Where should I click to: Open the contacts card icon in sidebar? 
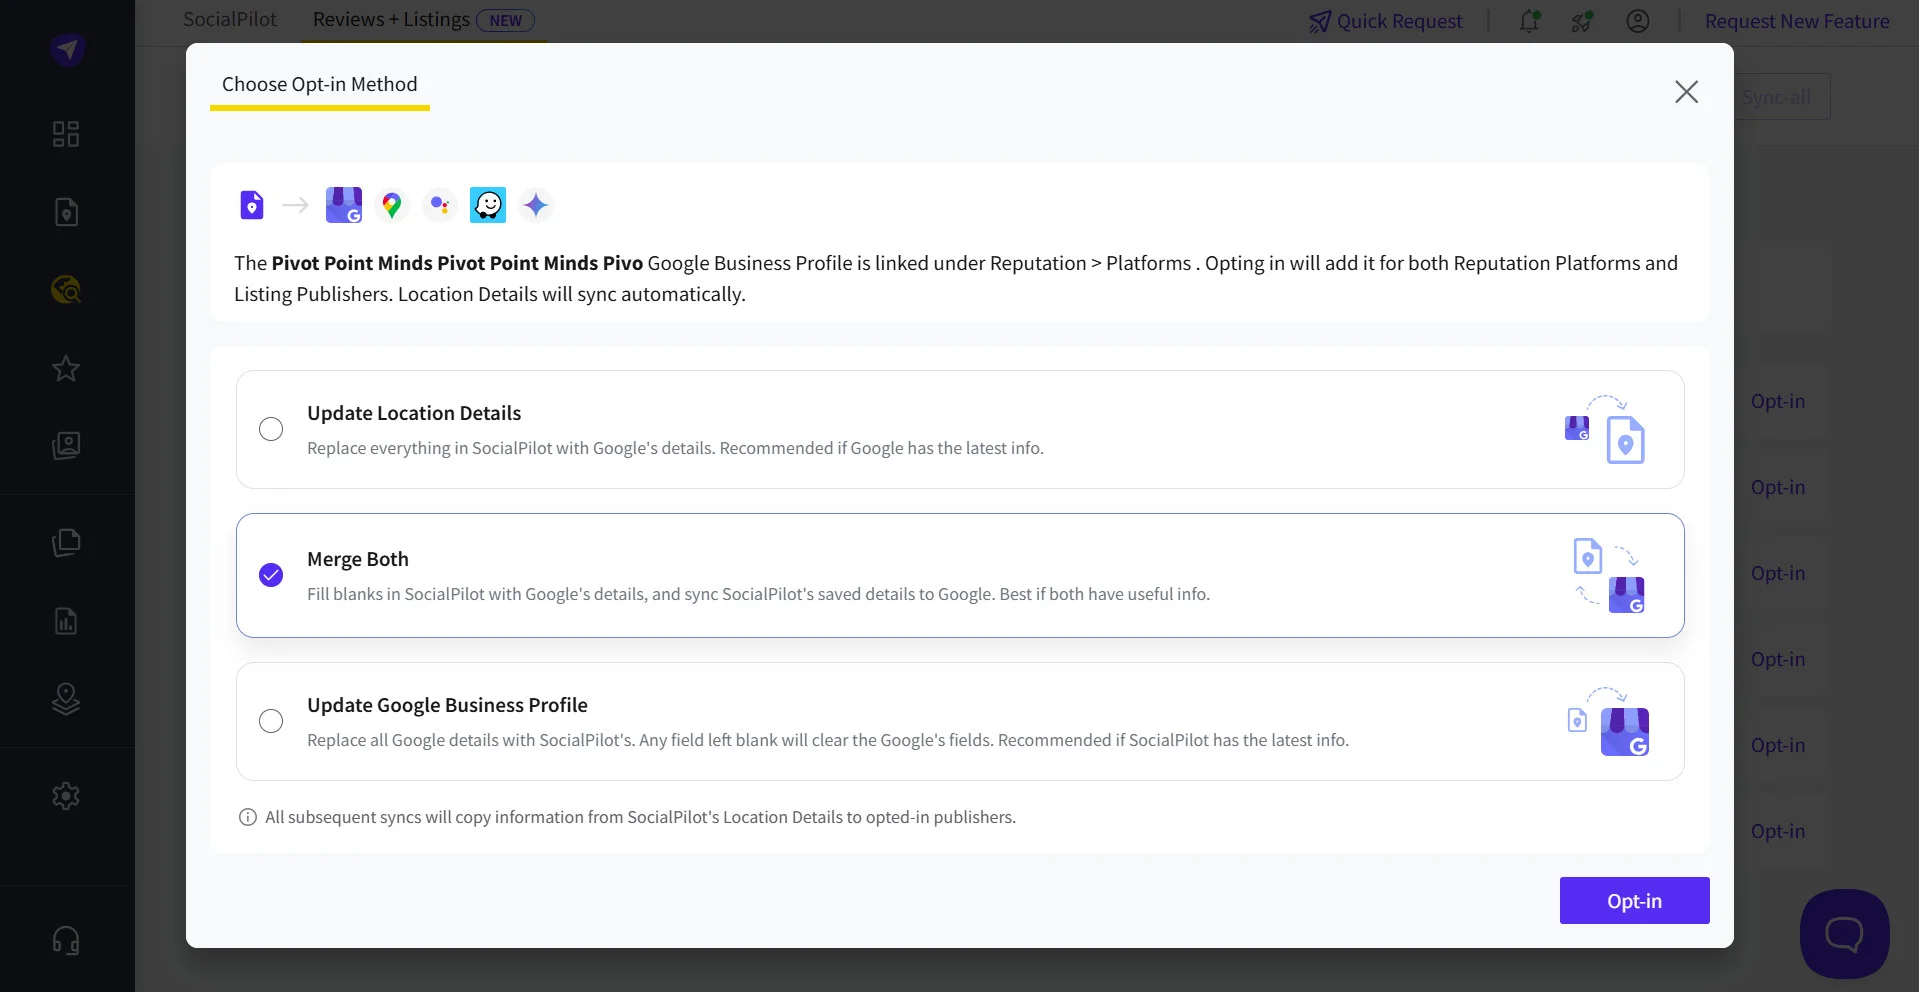(x=66, y=446)
